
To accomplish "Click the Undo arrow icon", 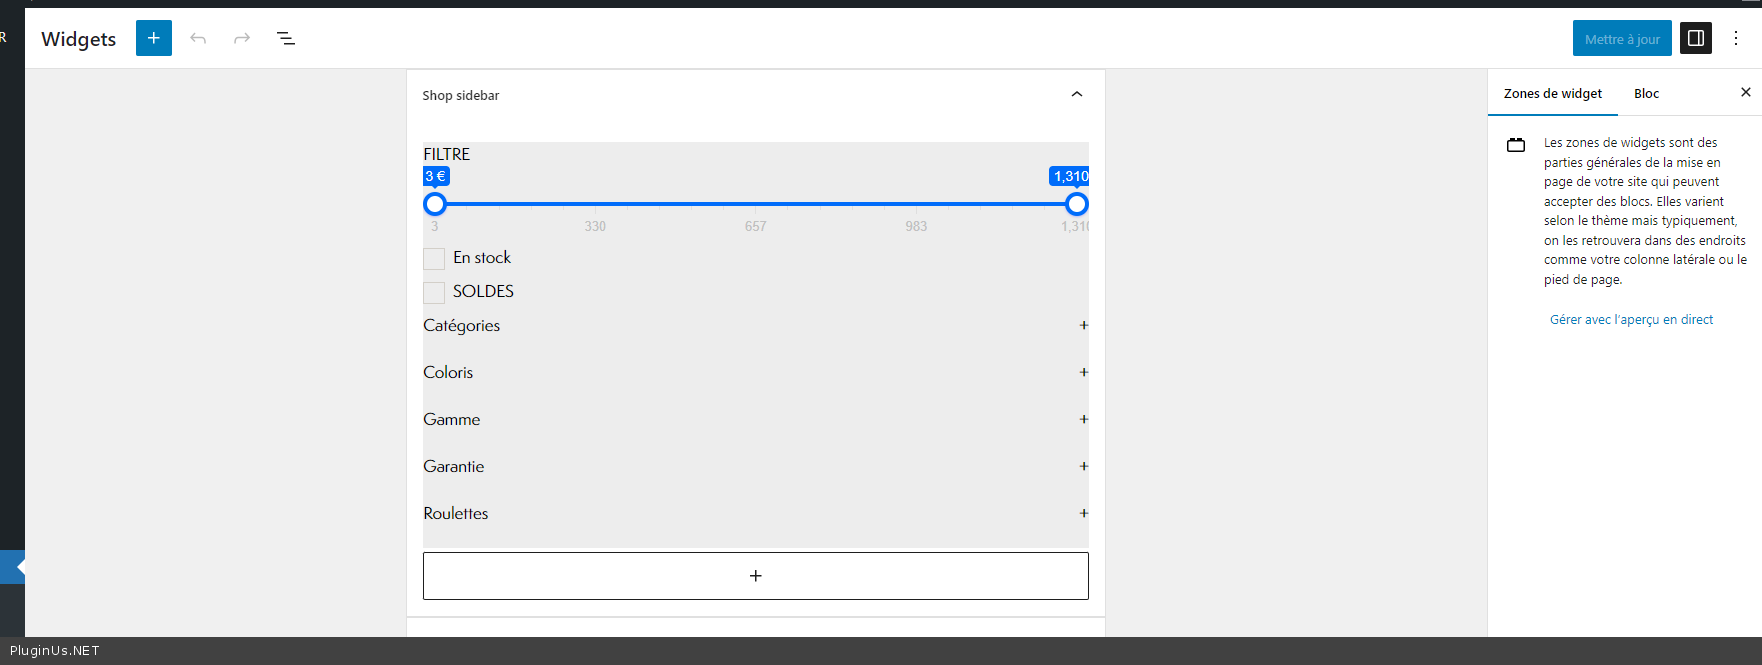I will click(x=198, y=38).
